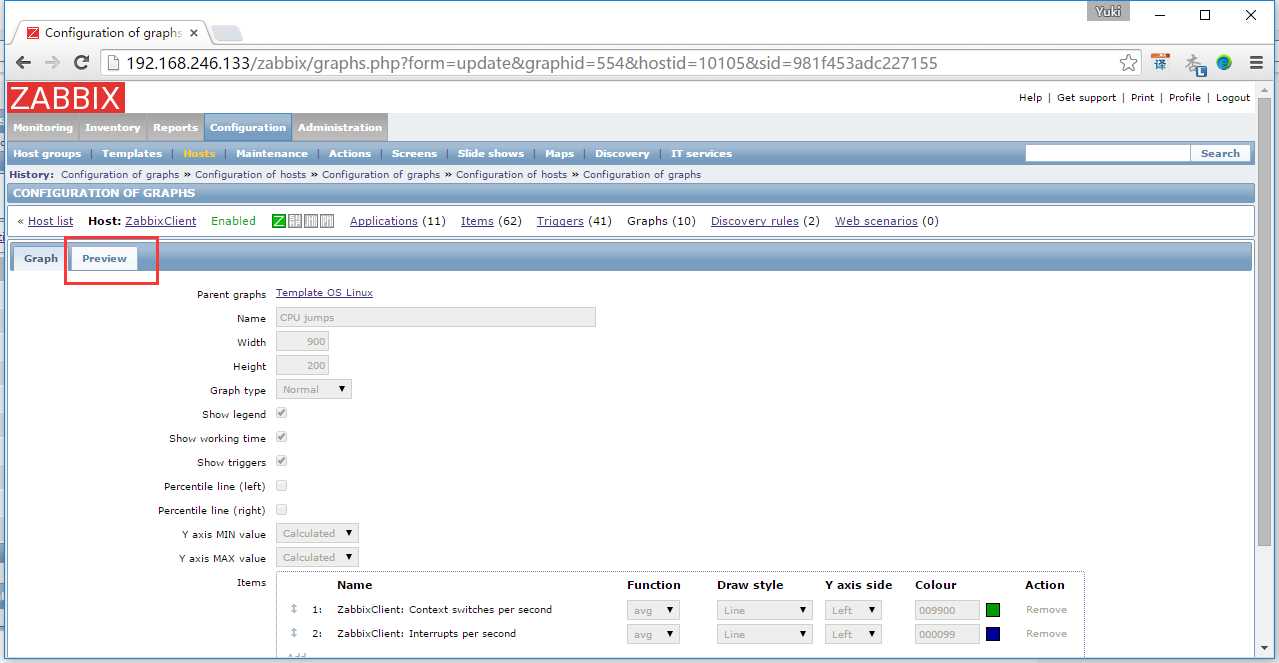Switch to the Graph tab

[x=41, y=258]
